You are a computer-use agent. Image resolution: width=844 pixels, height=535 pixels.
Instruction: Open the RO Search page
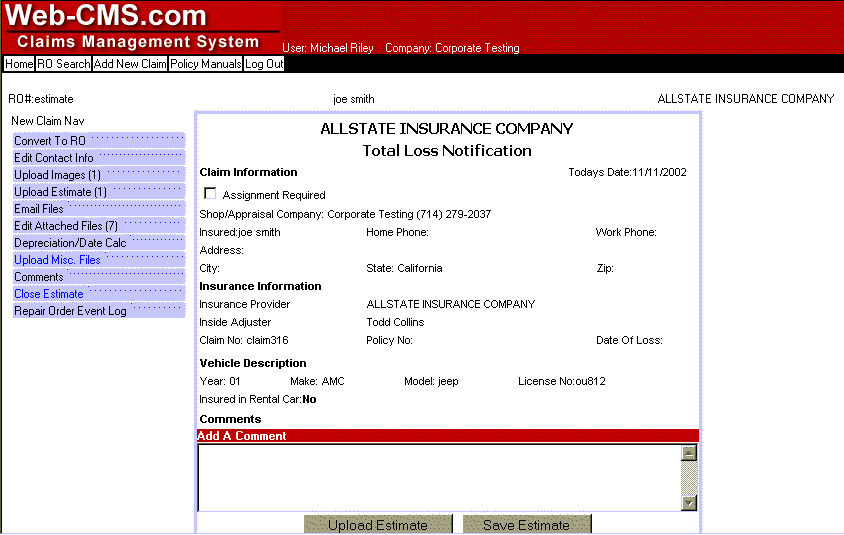coord(64,64)
